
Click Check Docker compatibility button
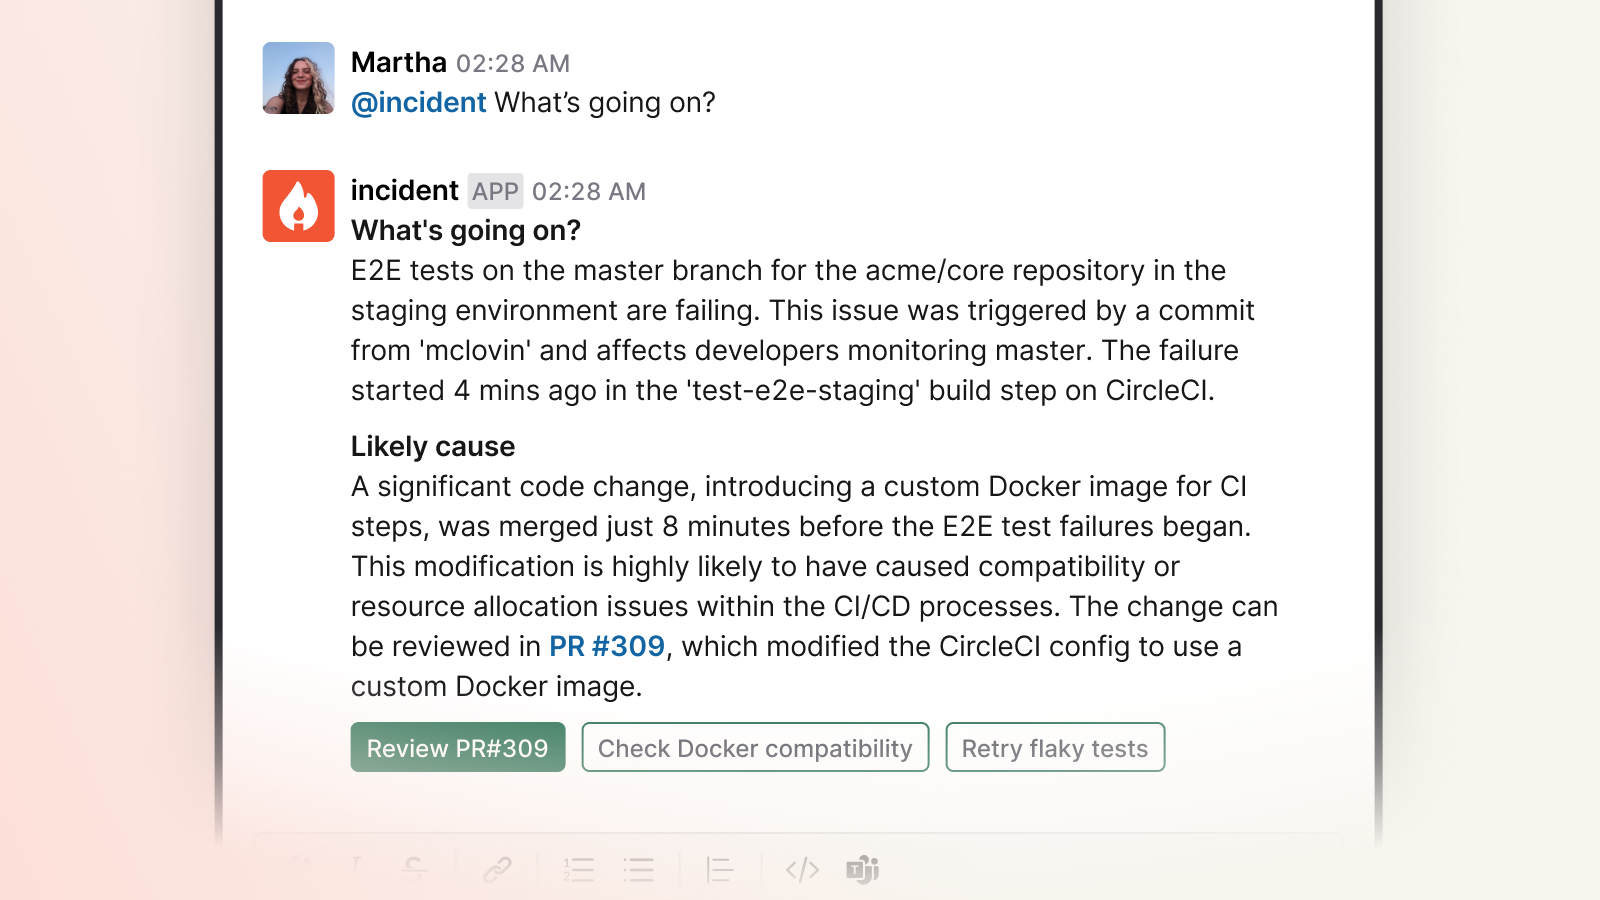(x=755, y=747)
